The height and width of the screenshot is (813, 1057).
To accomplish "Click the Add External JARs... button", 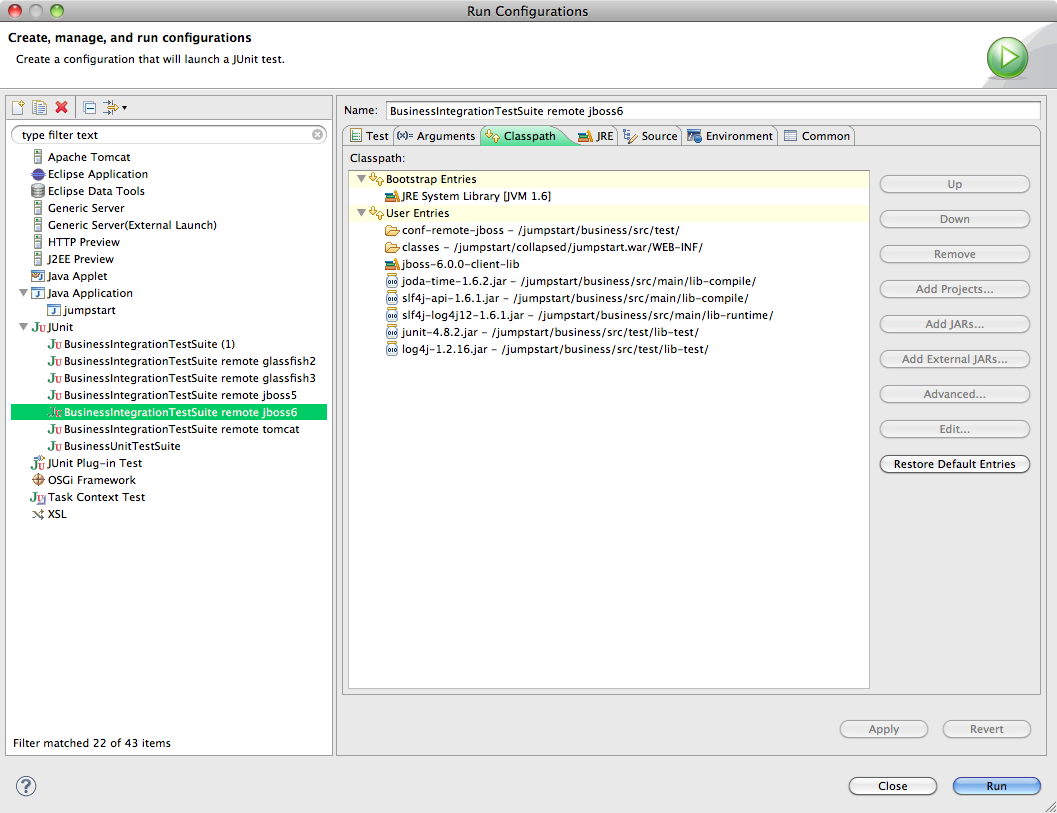I will coord(955,359).
